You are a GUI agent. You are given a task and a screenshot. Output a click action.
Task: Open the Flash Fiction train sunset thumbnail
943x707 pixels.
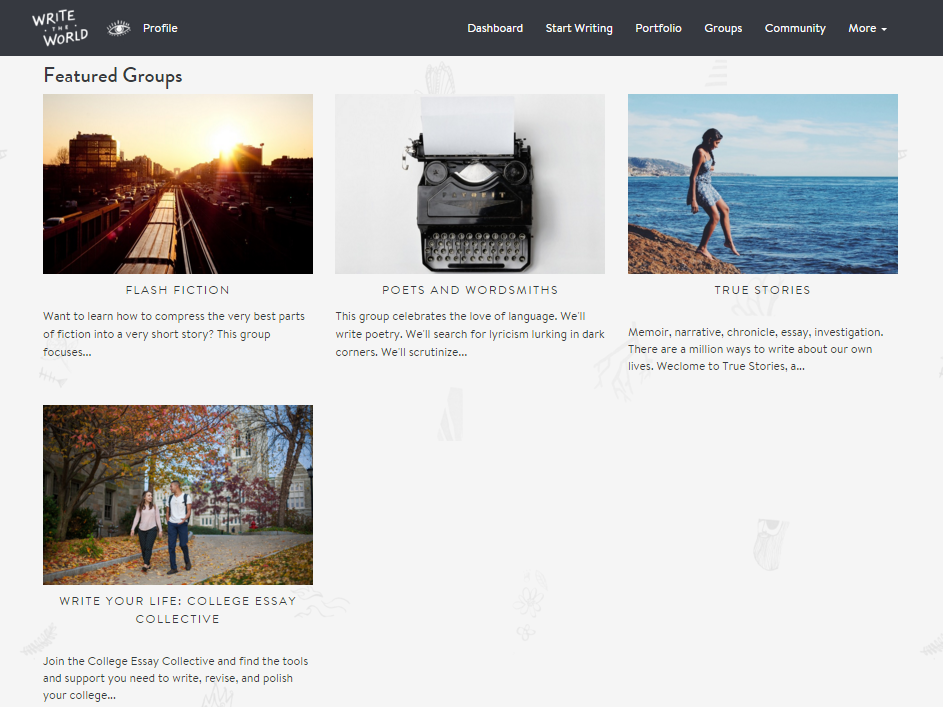pyautogui.click(x=178, y=184)
